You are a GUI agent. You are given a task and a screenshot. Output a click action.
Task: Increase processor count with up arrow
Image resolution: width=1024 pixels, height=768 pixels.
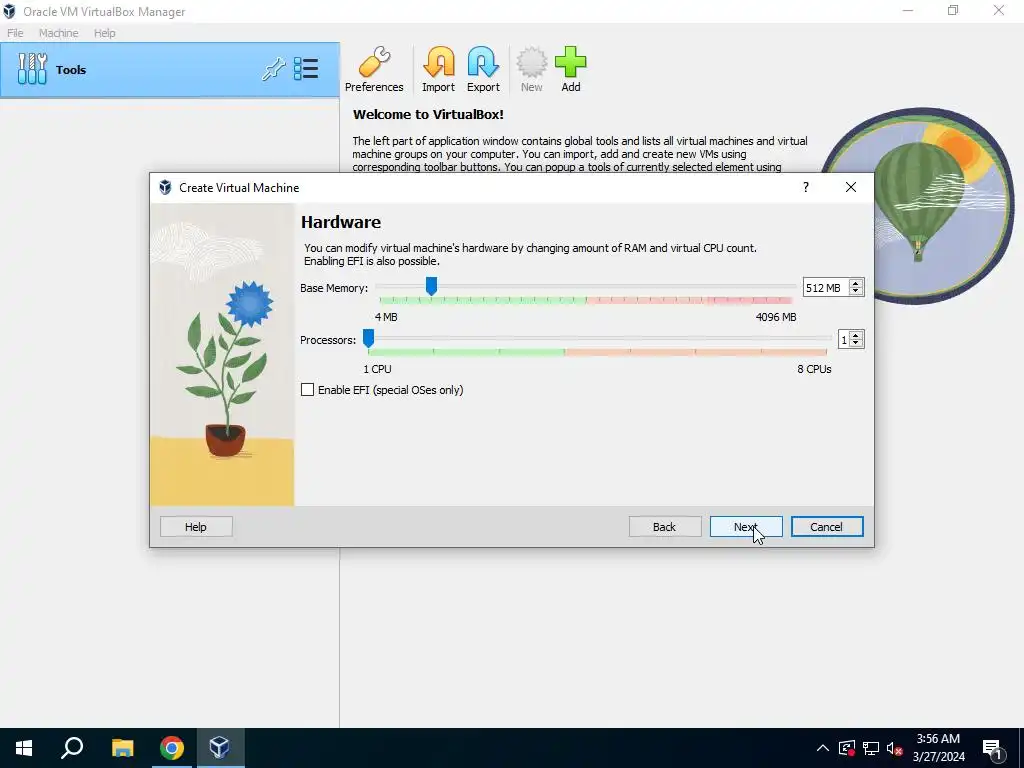pos(856,336)
